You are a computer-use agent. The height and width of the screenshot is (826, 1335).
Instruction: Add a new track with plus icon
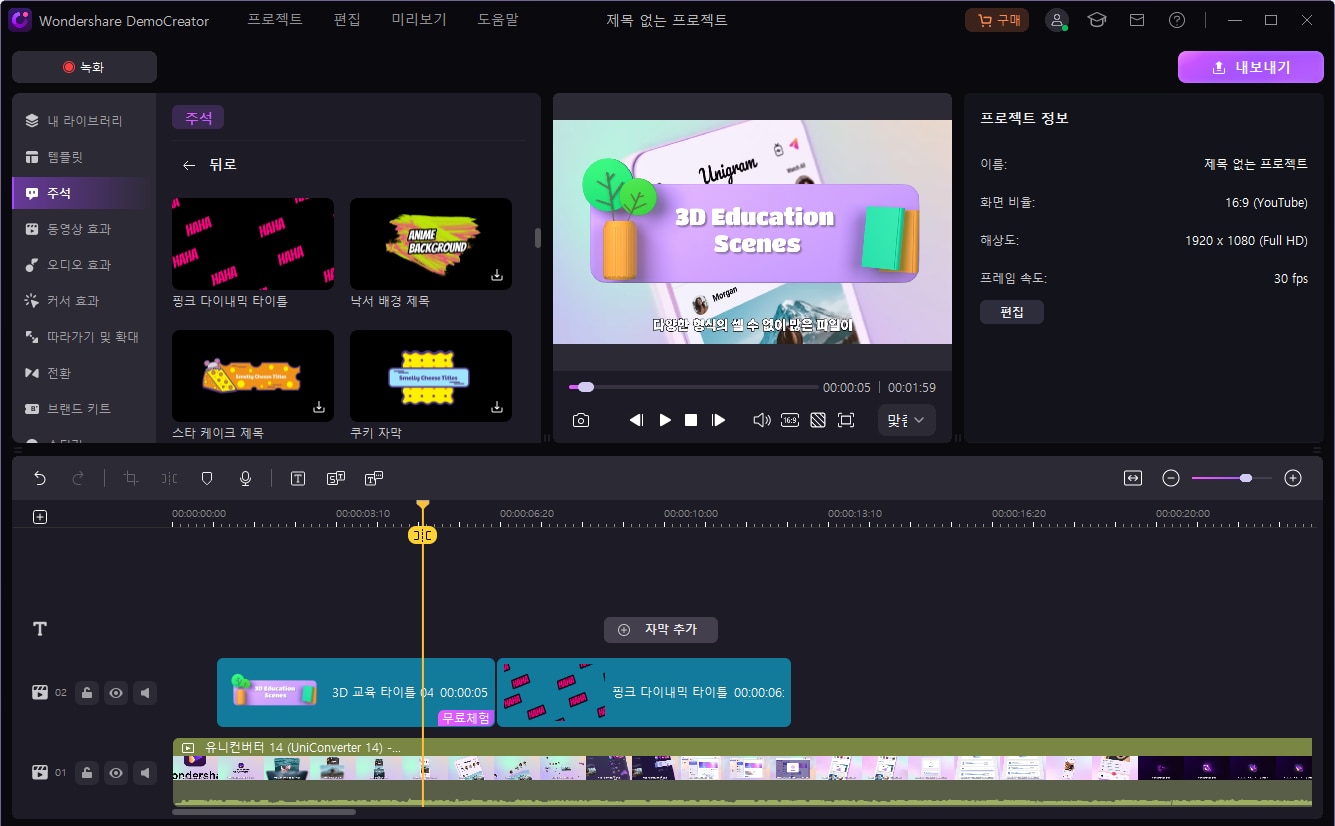[x=40, y=517]
